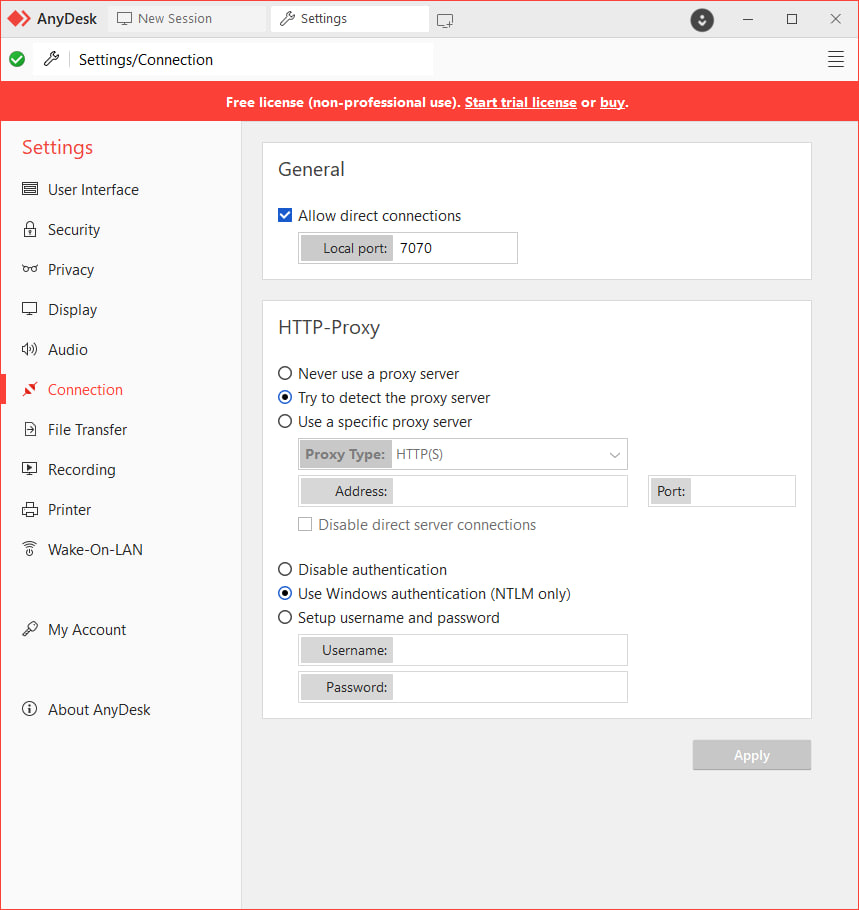Click the green connection status icon
The image size is (859, 910).
tap(17, 60)
